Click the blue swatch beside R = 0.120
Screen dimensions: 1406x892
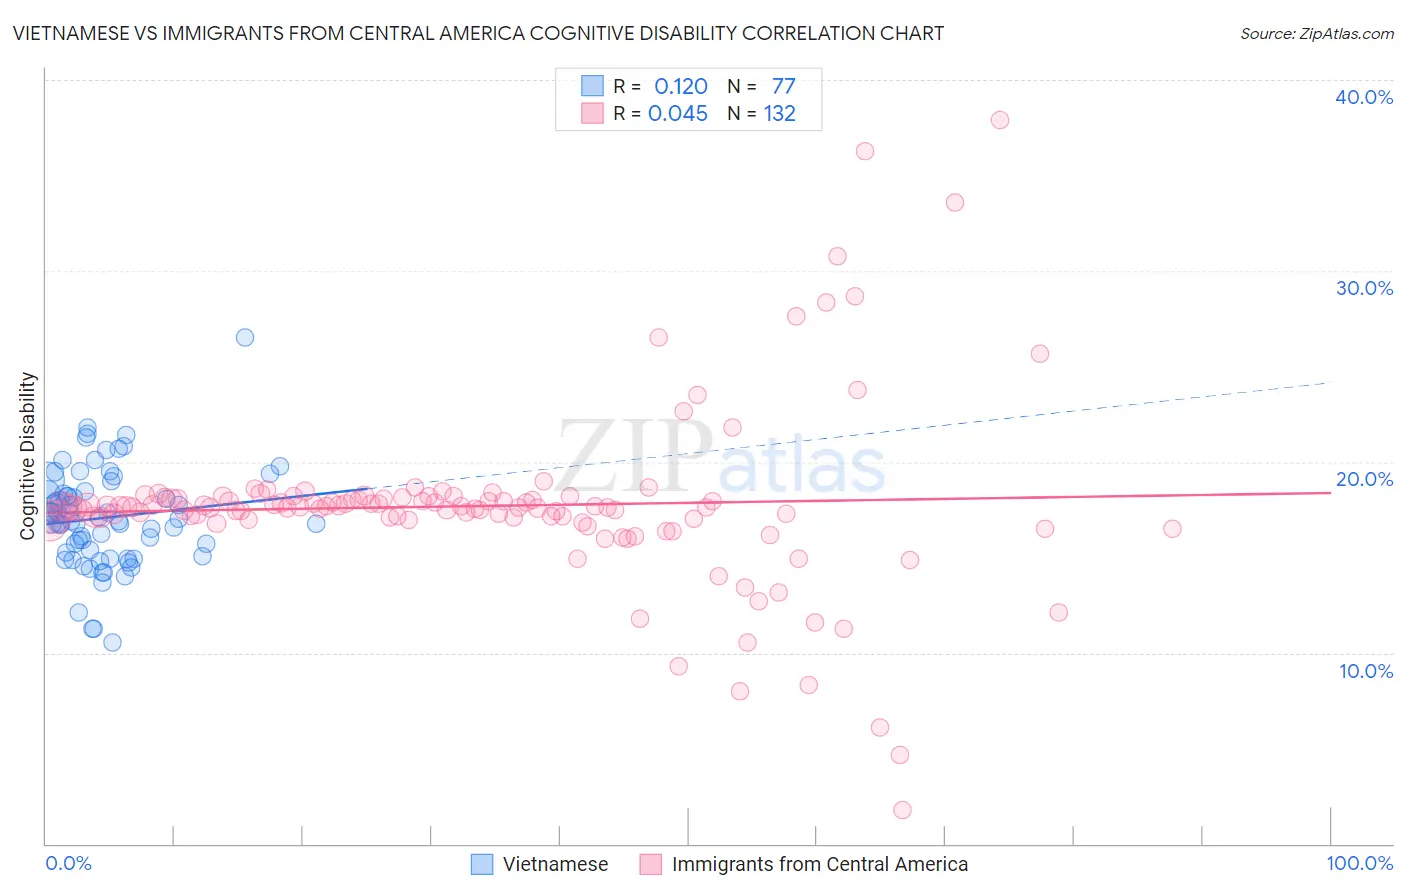(x=593, y=86)
